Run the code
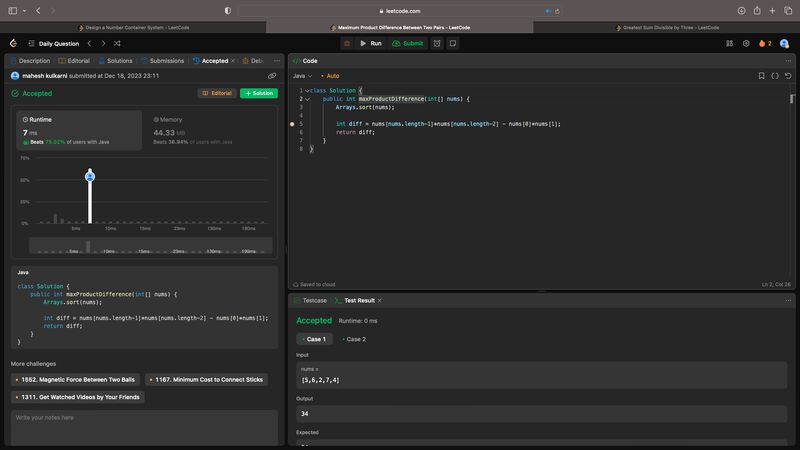Viewport: 800px width, 450px height. 371,43
